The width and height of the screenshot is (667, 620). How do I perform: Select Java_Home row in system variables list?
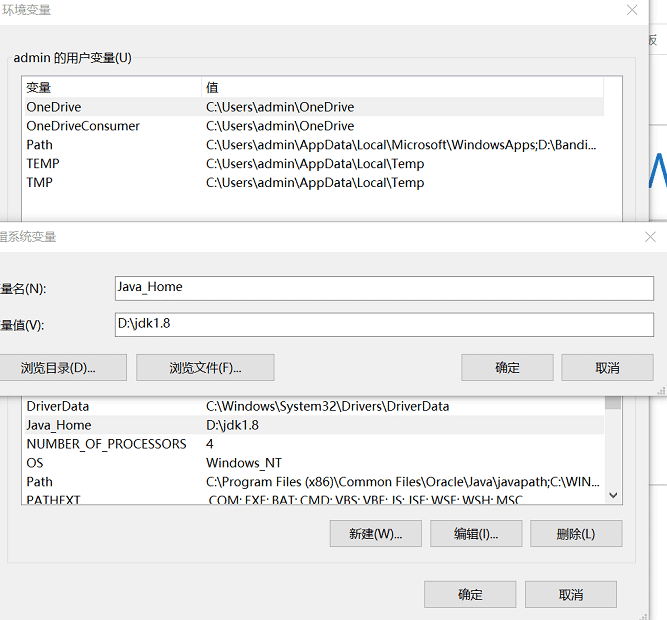point(315,425)
